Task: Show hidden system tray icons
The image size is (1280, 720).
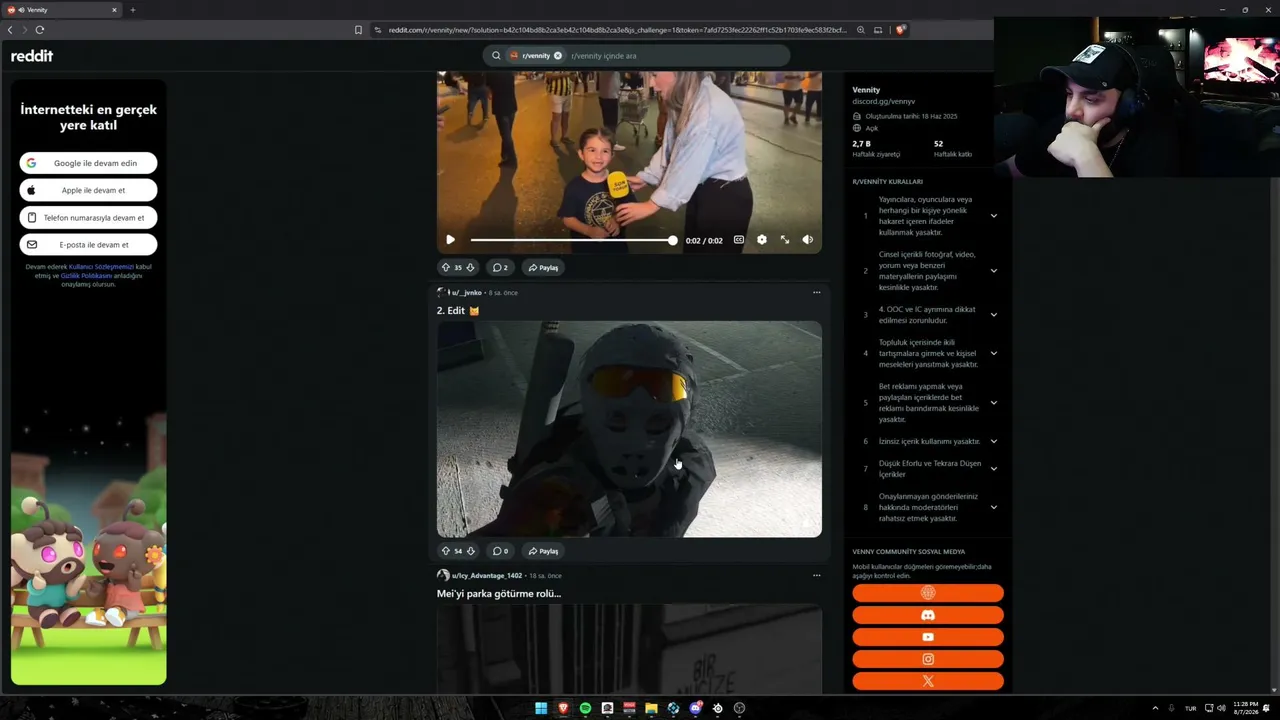Action: pos(1155,708)
